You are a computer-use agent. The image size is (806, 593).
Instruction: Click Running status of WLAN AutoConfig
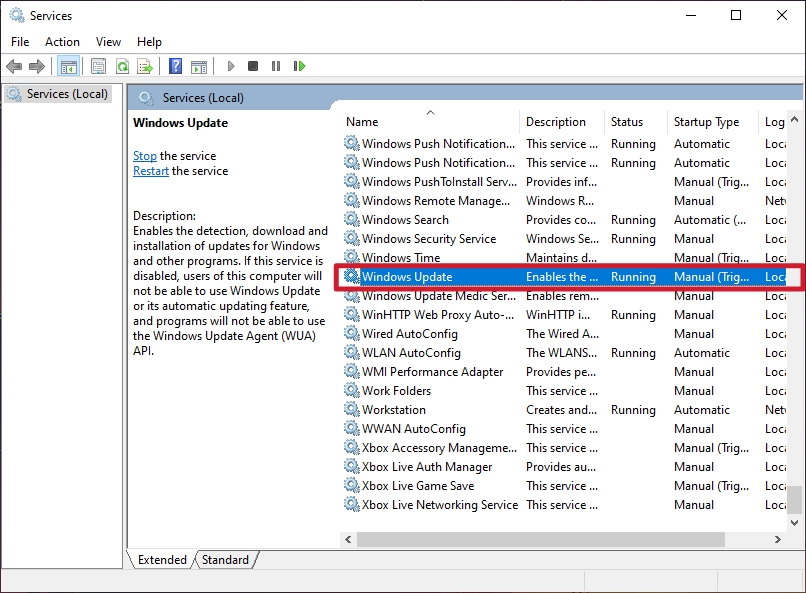coord(633,353)
